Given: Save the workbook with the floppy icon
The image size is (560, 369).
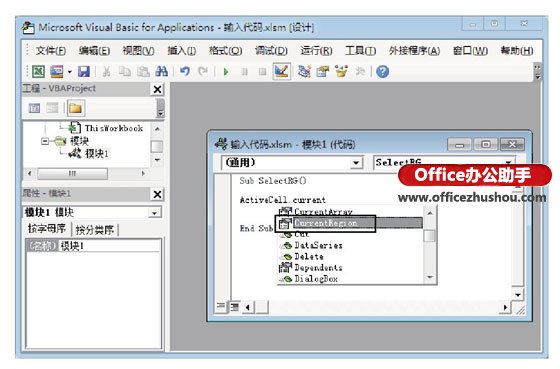Looking at the screenshot, I should [84, 72].
